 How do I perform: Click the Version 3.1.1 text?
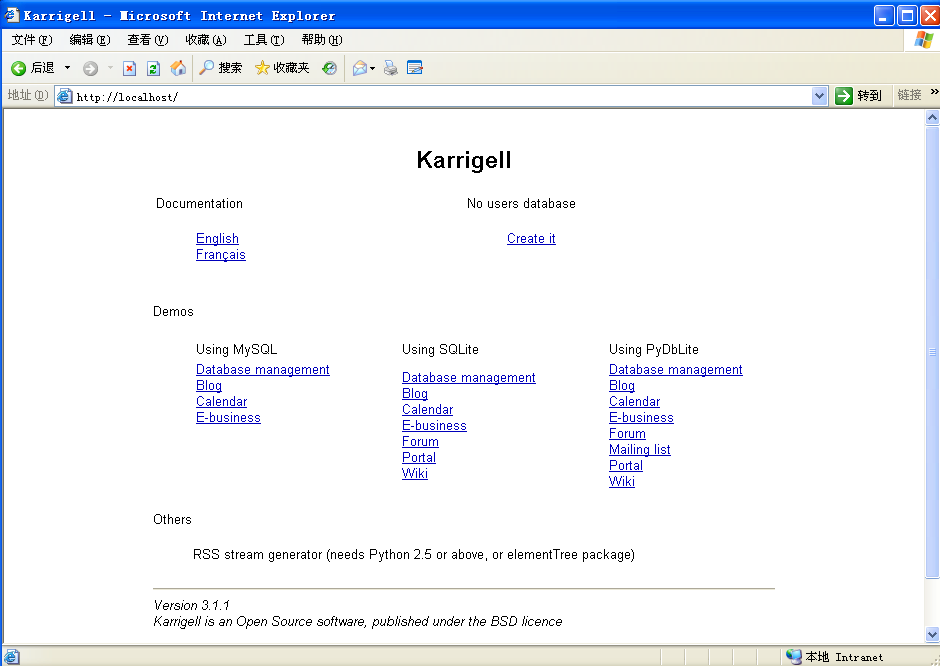[191, 605]
